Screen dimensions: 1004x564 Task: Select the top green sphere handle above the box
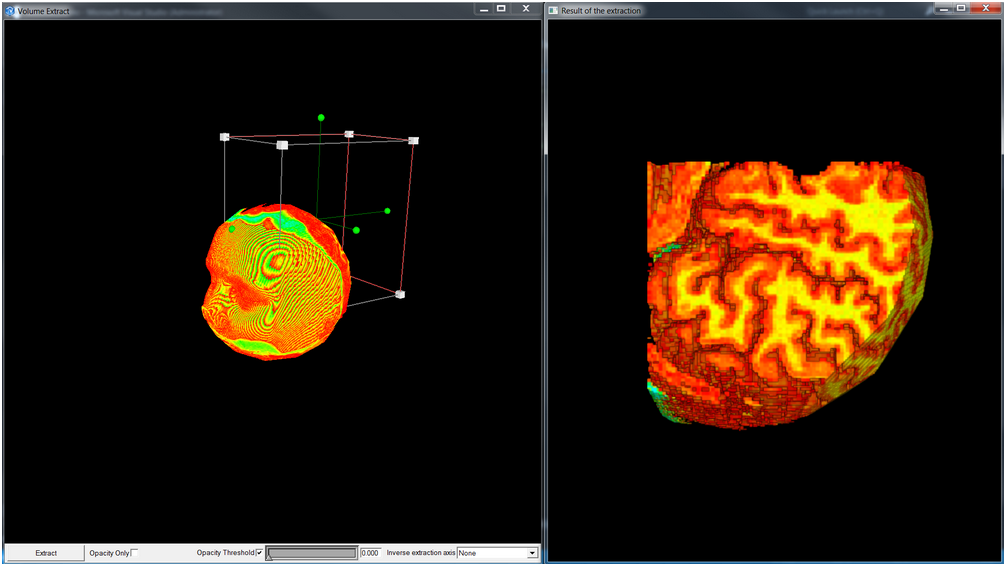point(321,118)
